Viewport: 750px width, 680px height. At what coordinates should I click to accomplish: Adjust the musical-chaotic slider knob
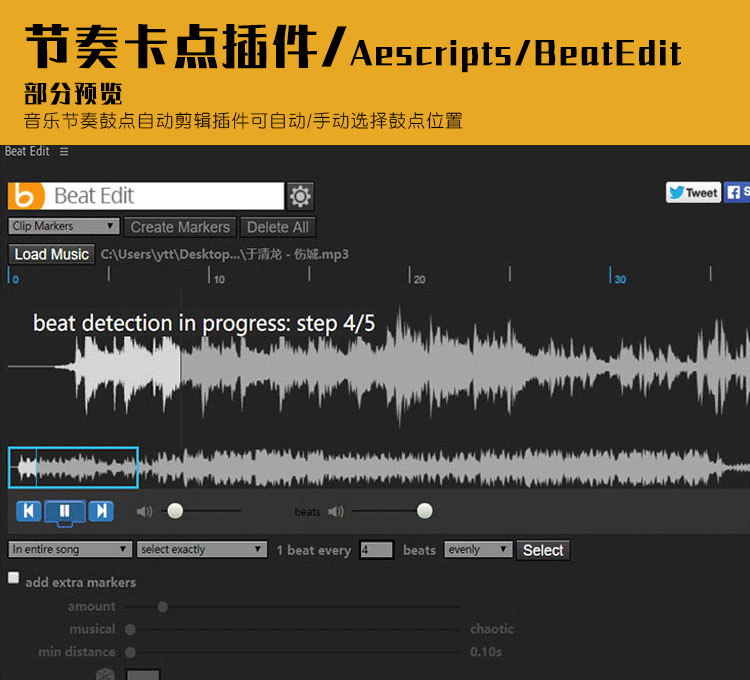point(130,629)
